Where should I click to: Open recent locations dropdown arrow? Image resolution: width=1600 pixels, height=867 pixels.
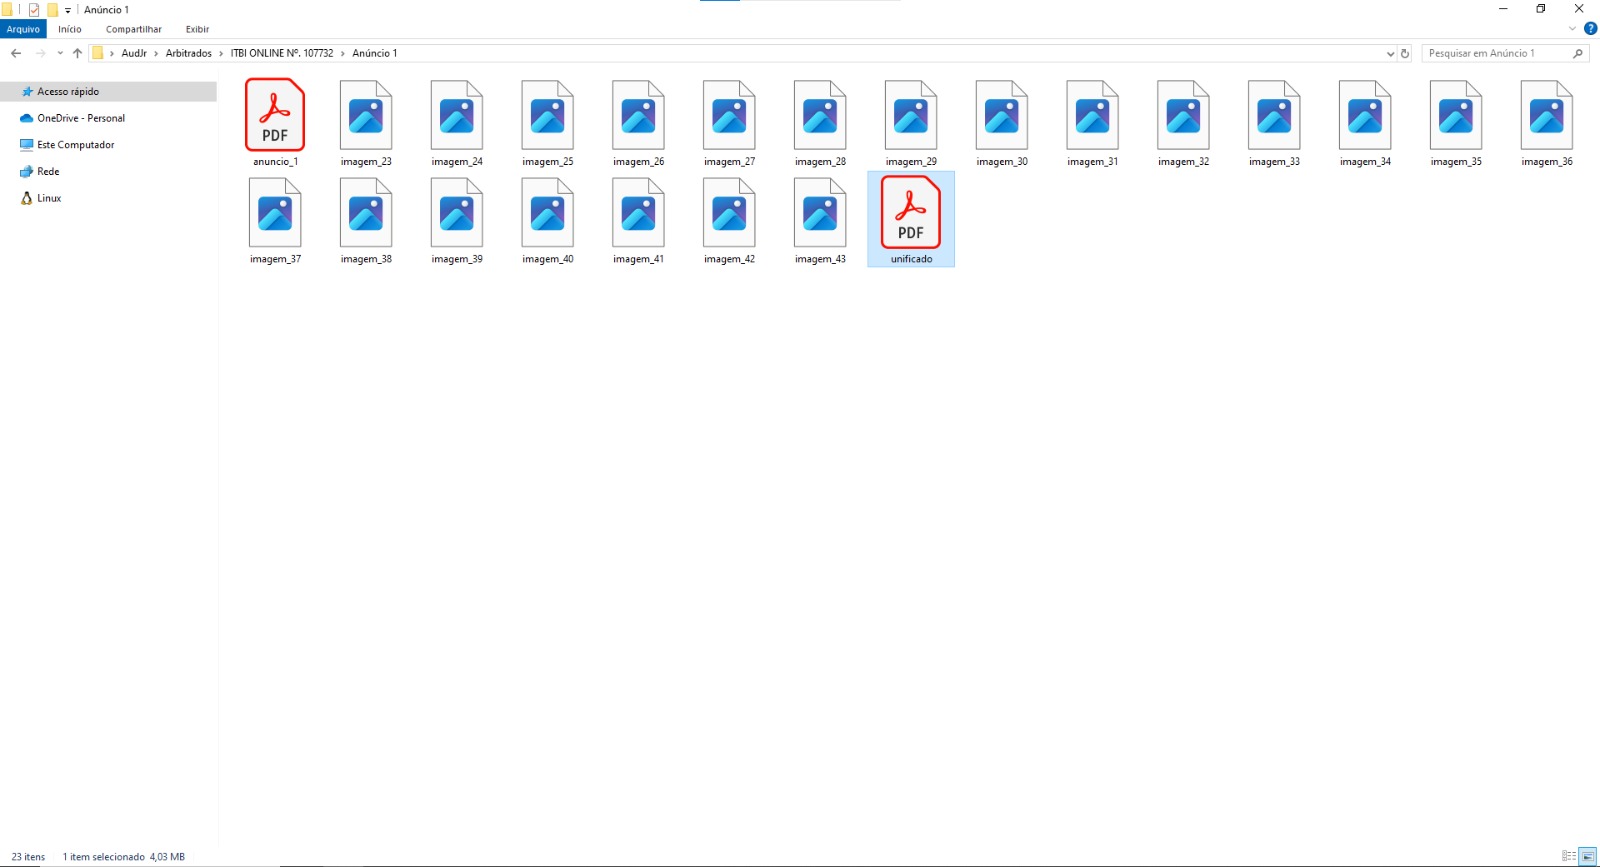60,53
